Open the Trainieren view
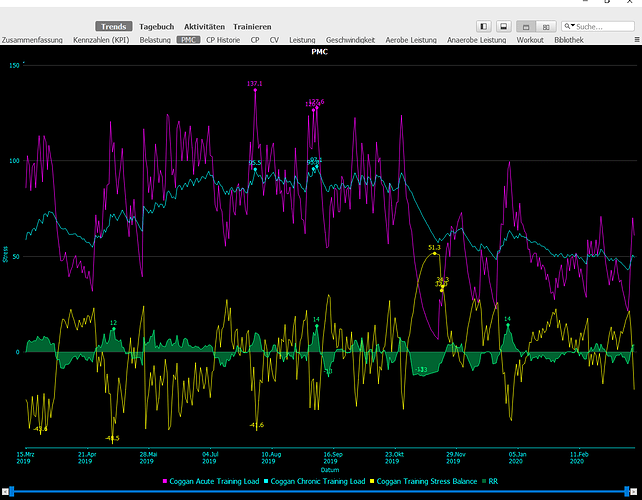Screen dimensions: 642x500 252,27
